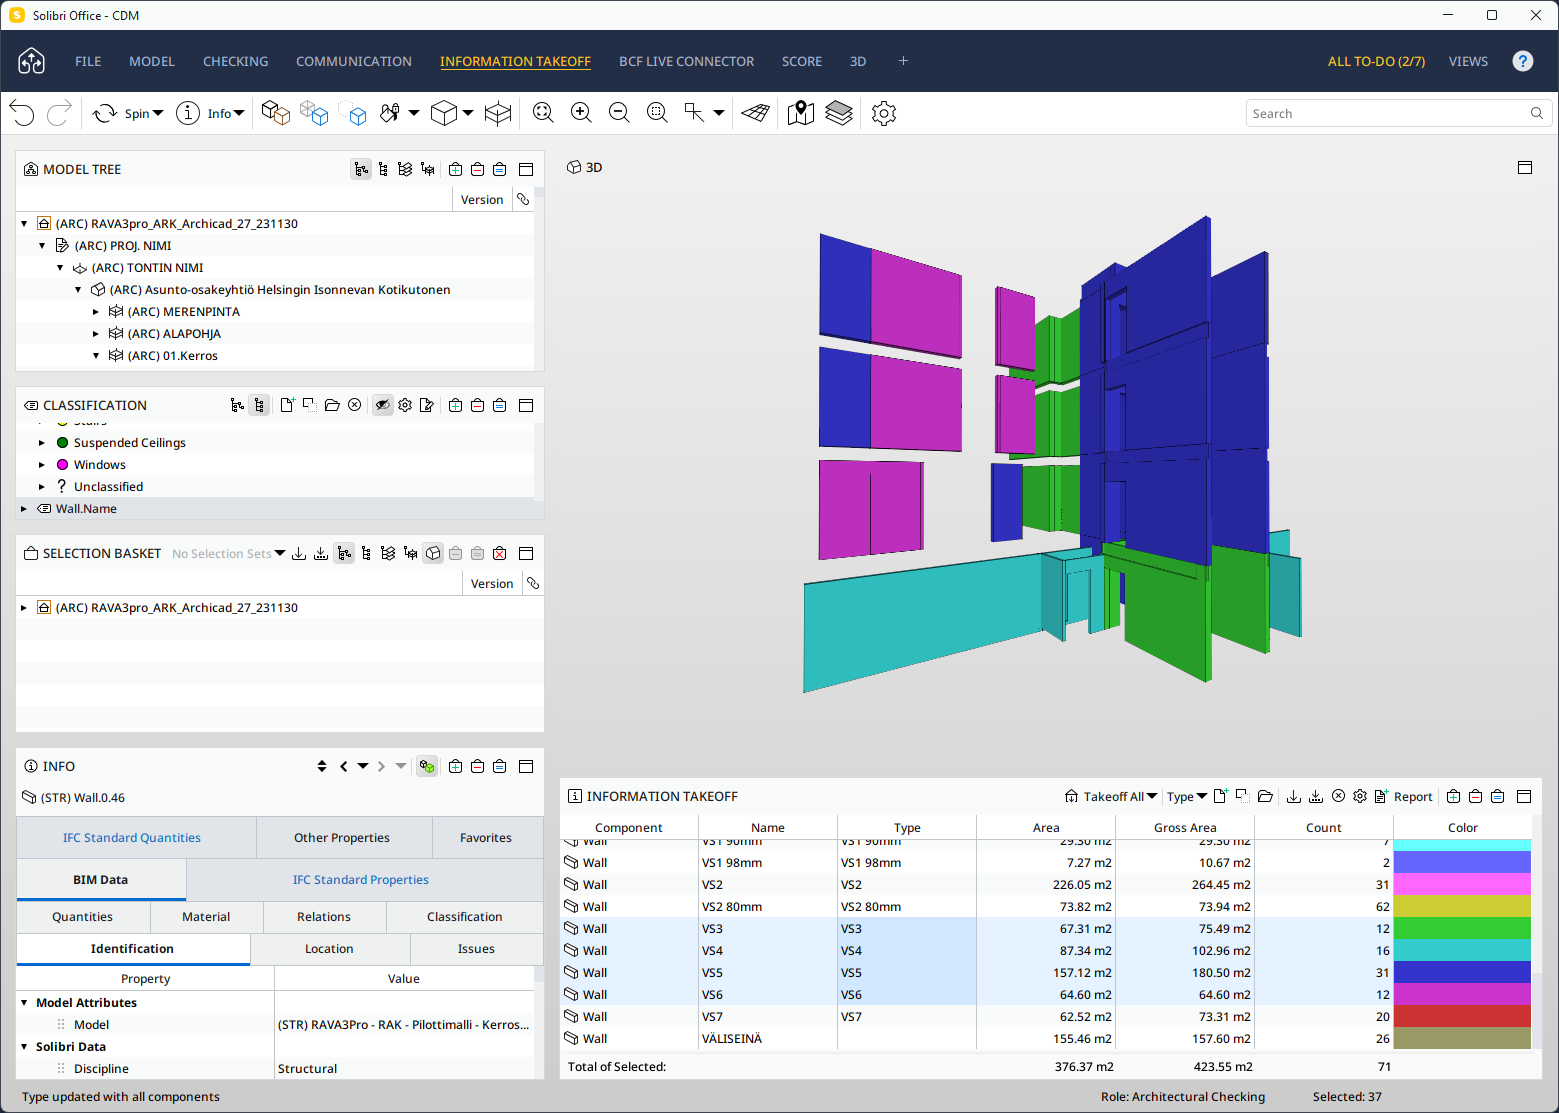The image size is (1559, 1113).
Task: Click the Solibri home logo icon
Action: pyautogui.click(x=32, y=61)
